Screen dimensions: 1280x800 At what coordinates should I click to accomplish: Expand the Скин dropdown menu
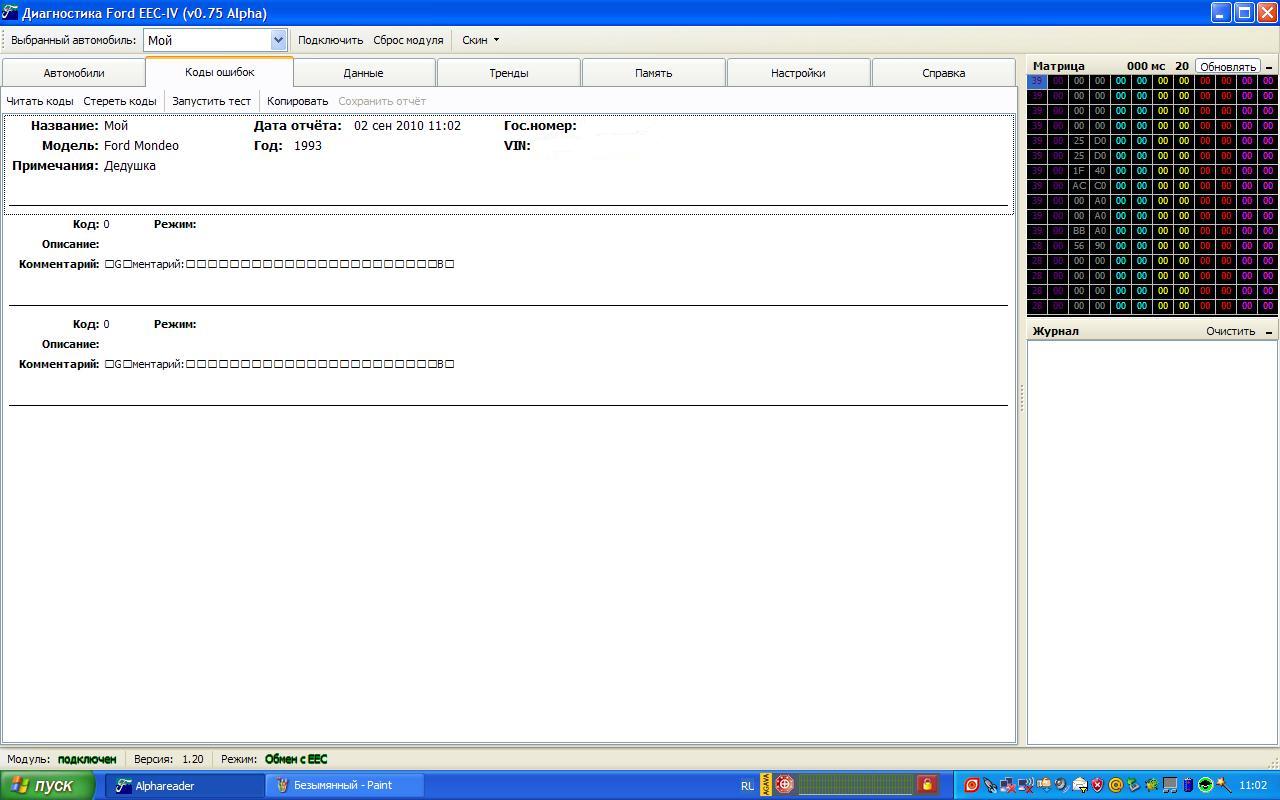click(481, 40)
